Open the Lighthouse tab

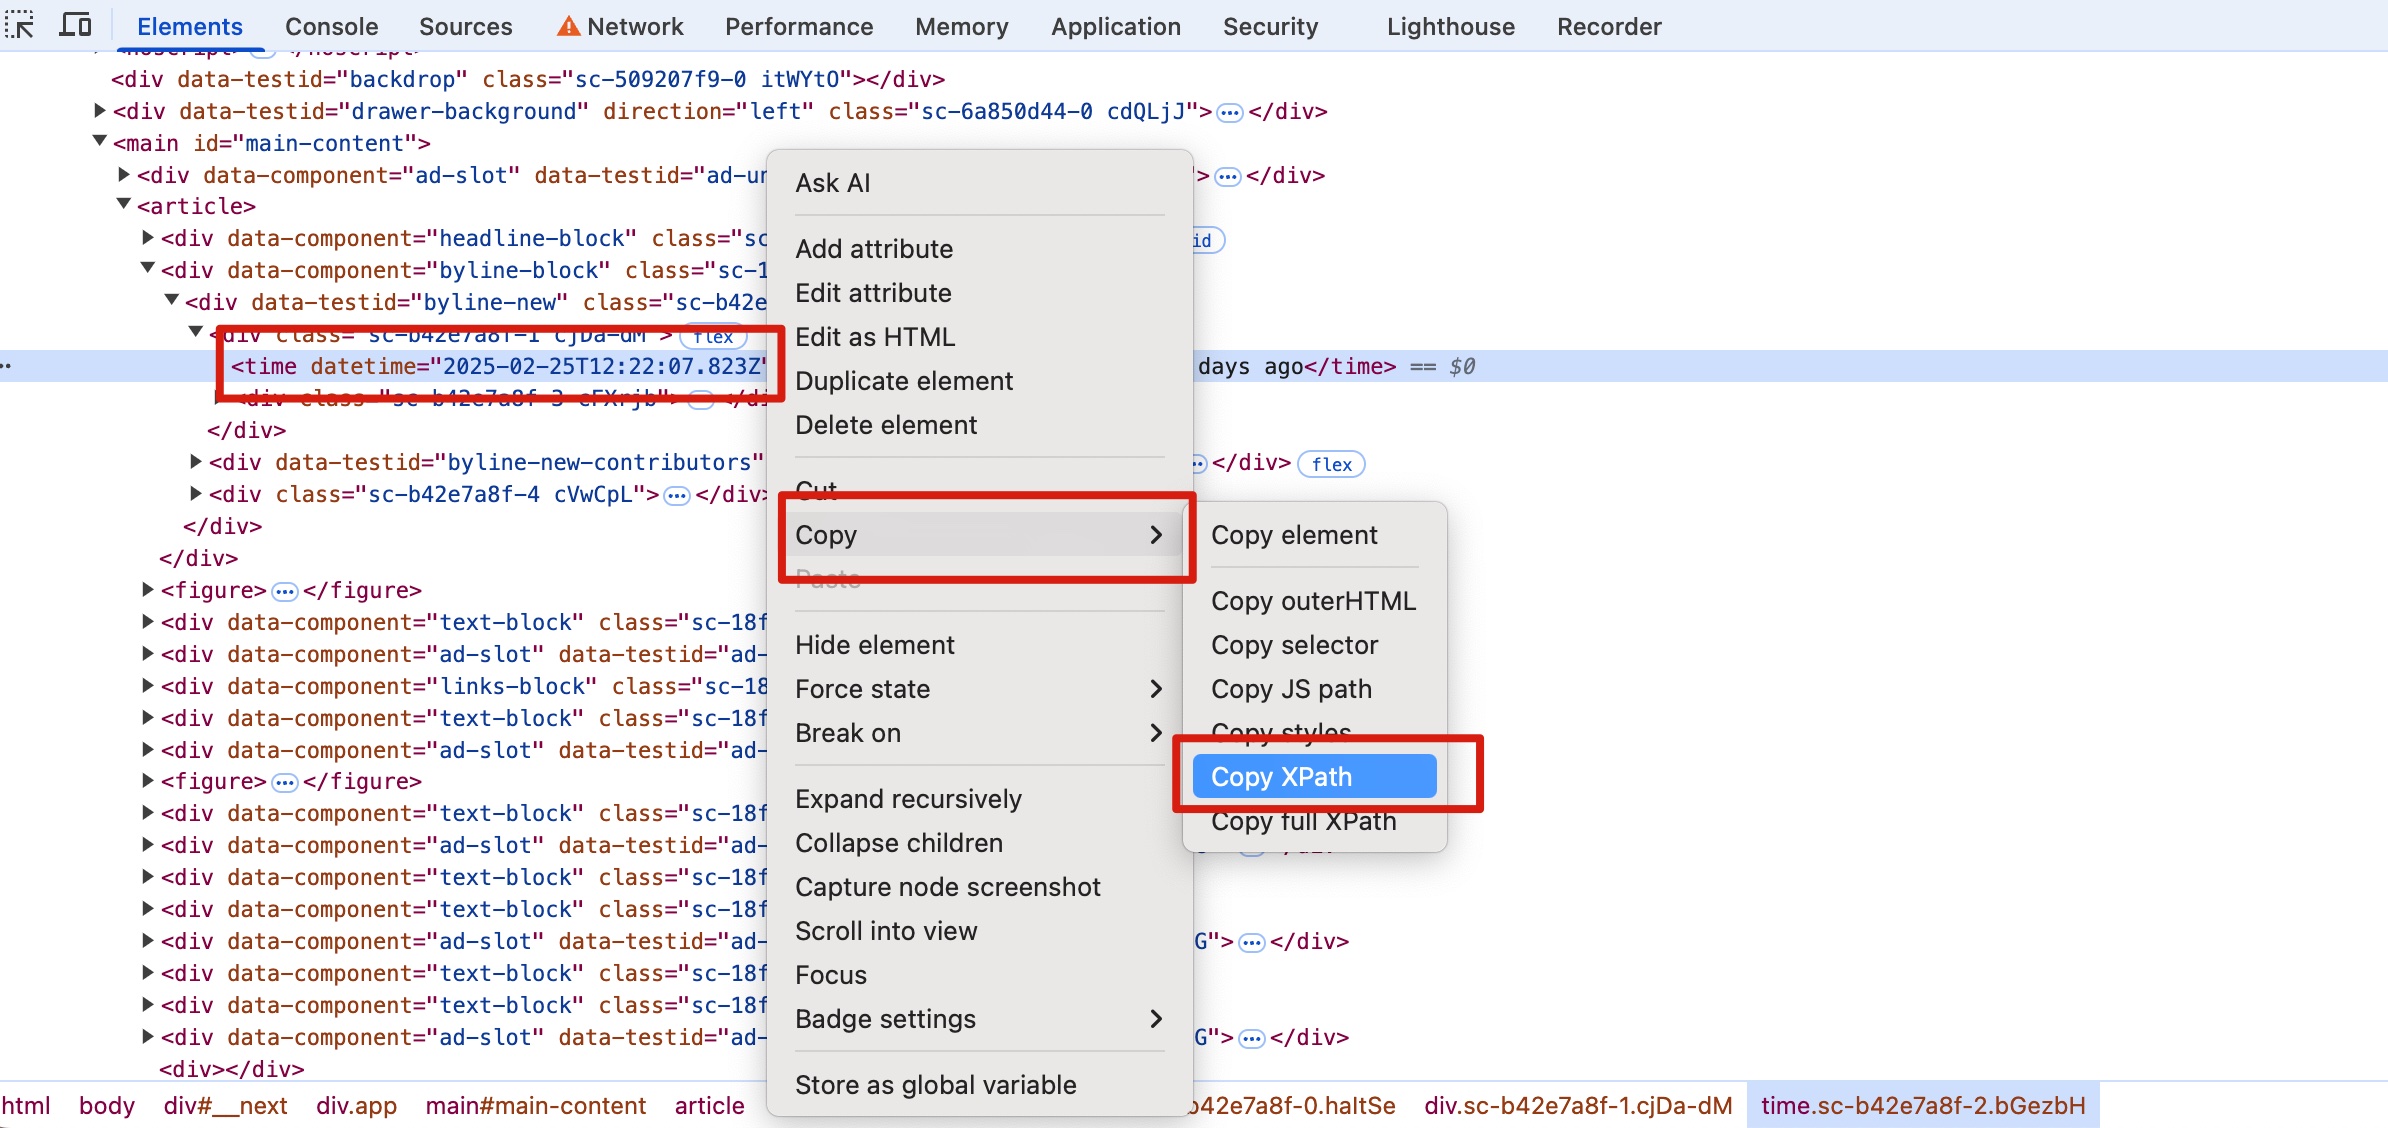[1450, 27]
